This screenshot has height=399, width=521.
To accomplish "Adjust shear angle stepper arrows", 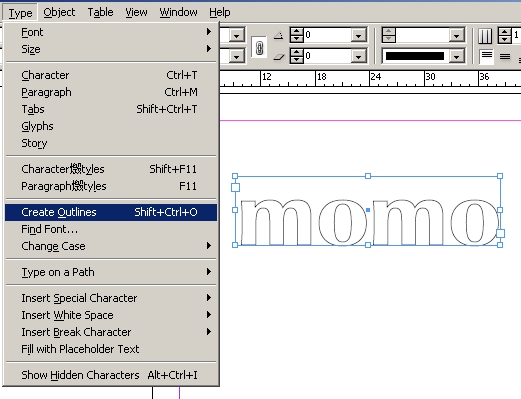I will click(296, 56).
